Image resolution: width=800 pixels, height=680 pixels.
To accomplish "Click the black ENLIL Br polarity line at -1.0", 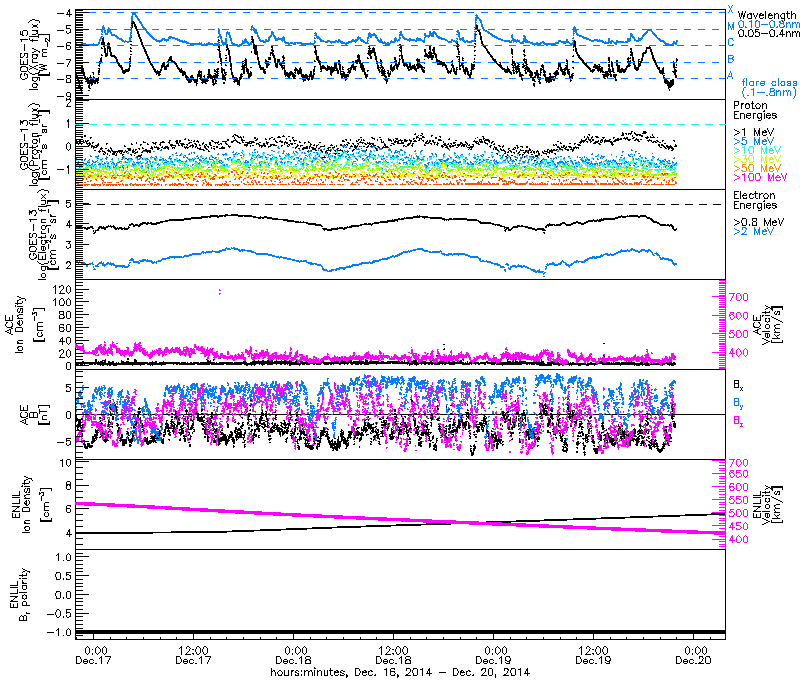I will tap(400, 633).
